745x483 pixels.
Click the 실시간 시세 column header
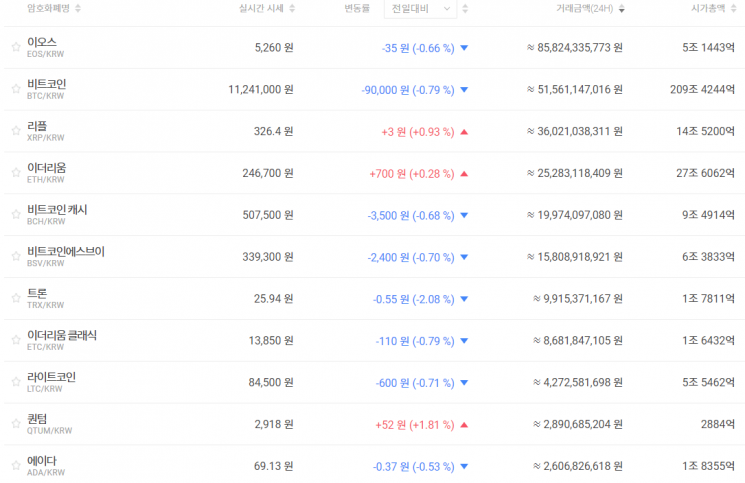pyautogui.click(x=261, y=9)
